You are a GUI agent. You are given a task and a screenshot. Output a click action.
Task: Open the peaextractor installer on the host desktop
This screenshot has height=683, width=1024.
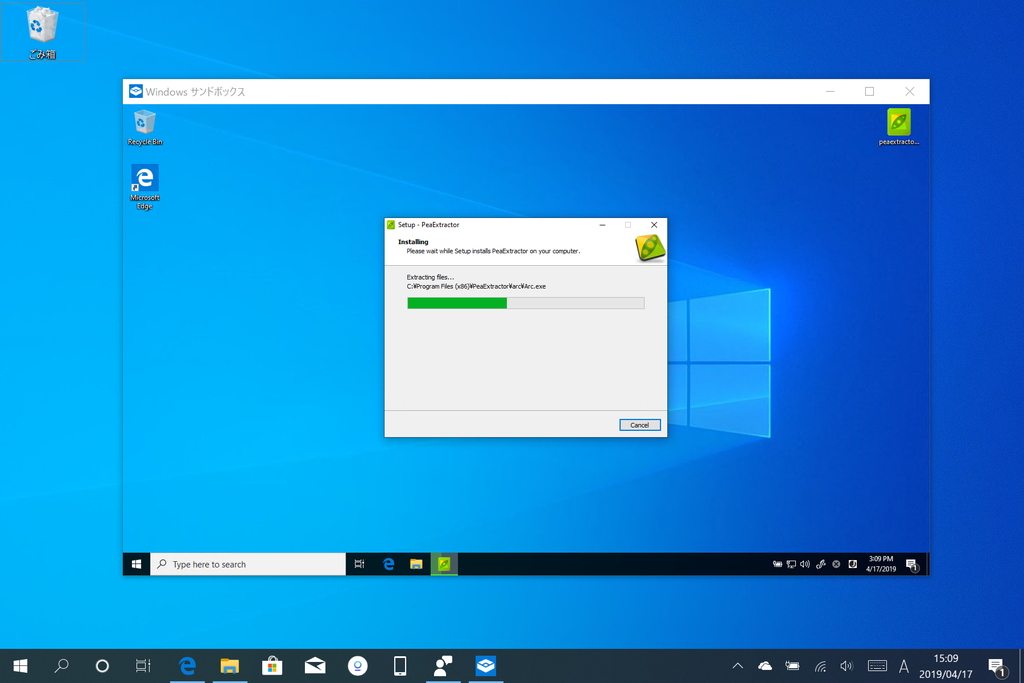pos(897,122)
